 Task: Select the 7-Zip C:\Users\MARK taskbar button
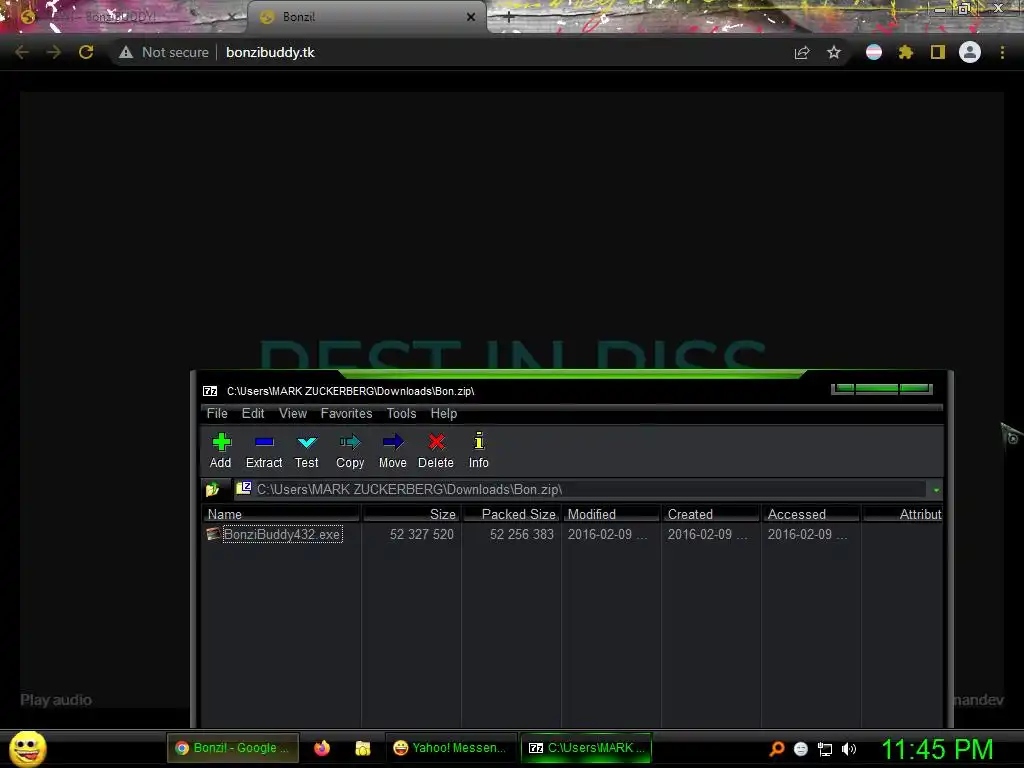click(x=586, y=748)
